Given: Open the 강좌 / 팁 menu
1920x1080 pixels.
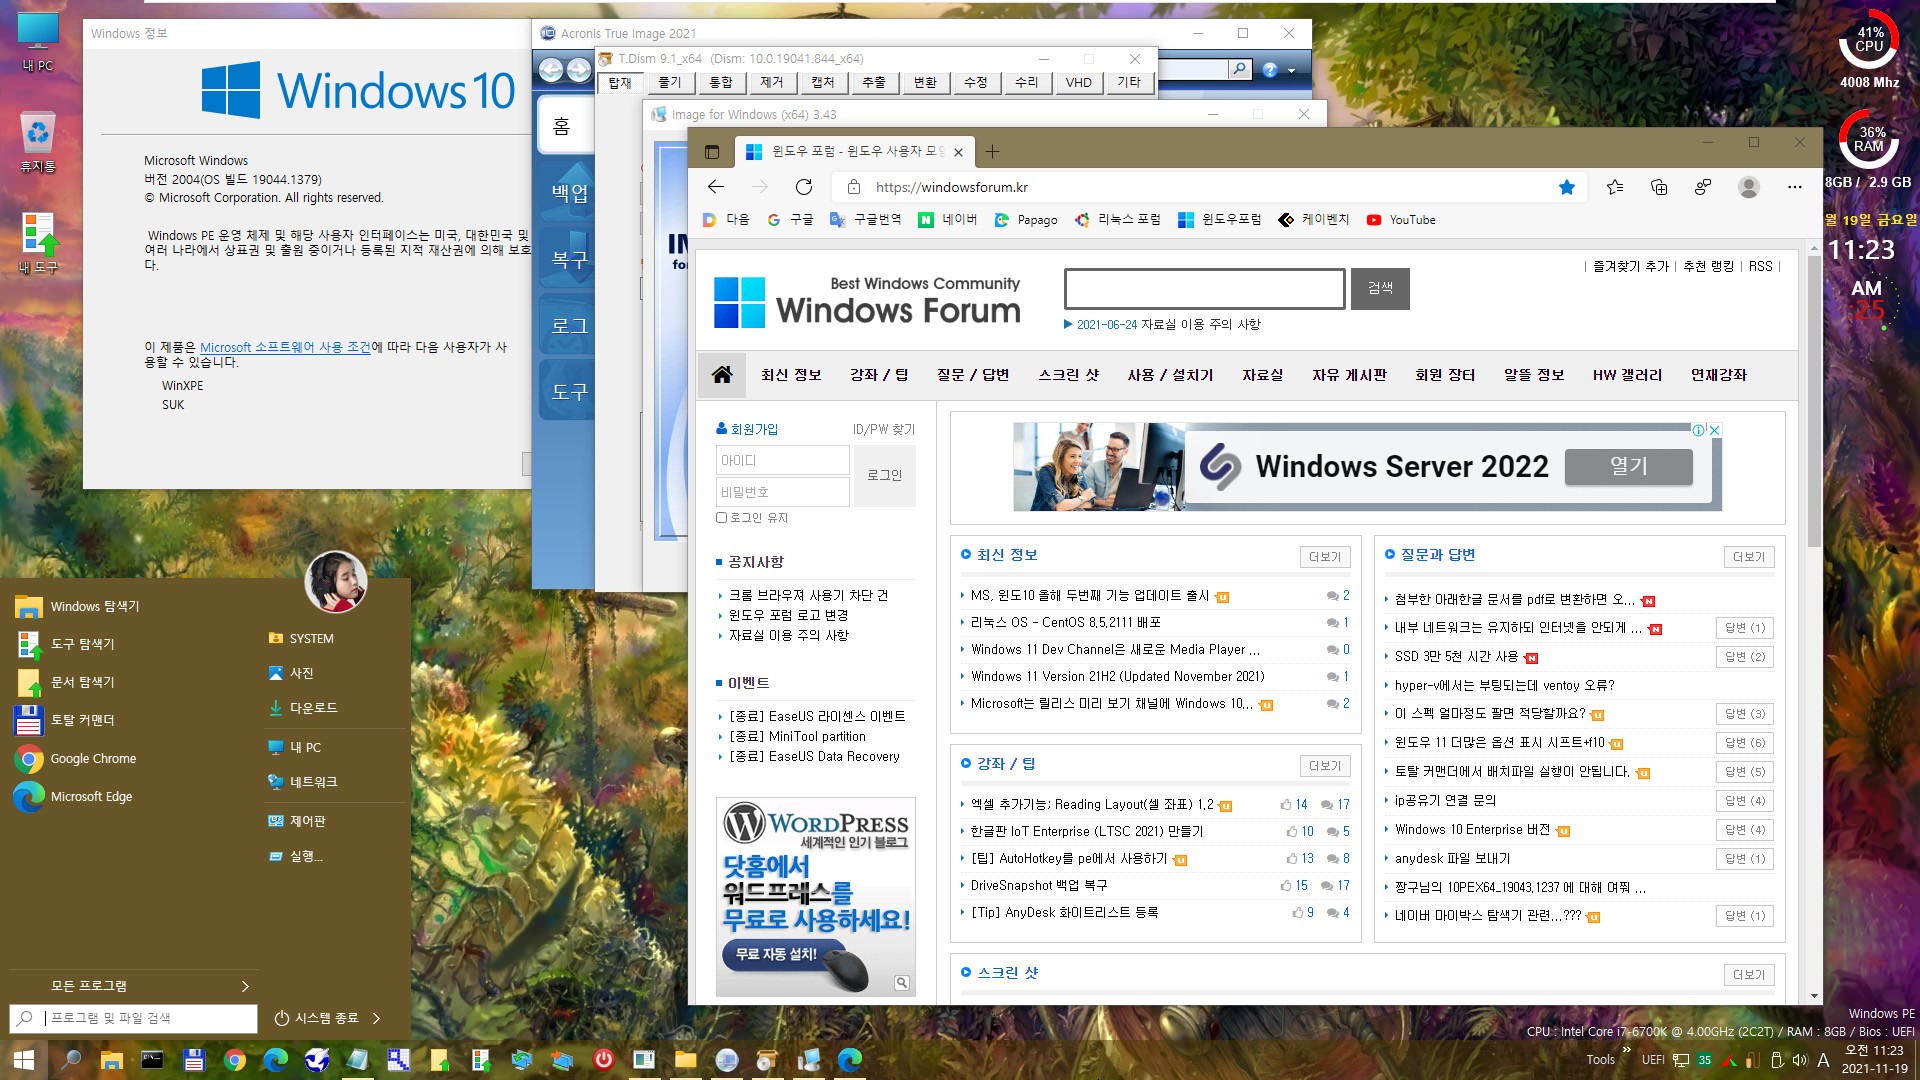Looking at the screenshot, I should click(879, 375).
